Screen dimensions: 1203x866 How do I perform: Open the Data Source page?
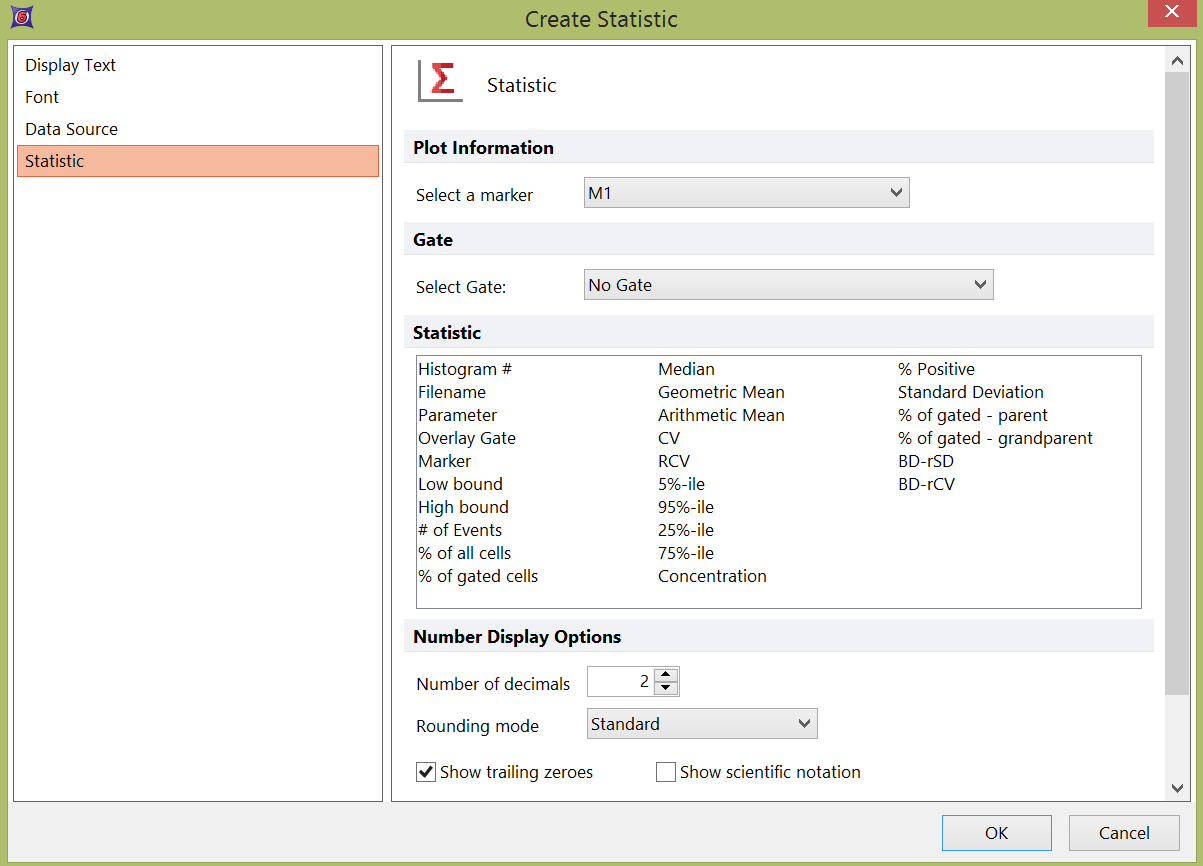click(x=72, y=129)
